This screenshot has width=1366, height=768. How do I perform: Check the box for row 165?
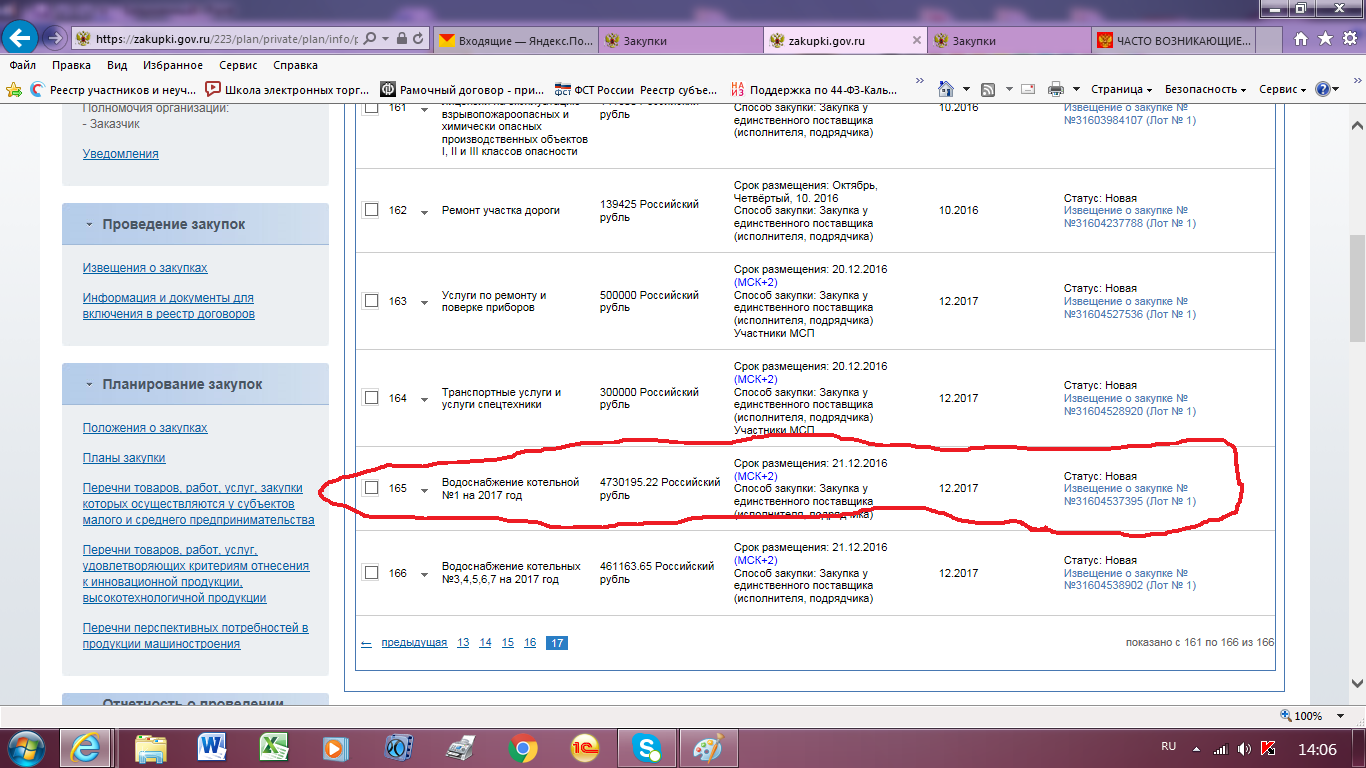(371, 488)
